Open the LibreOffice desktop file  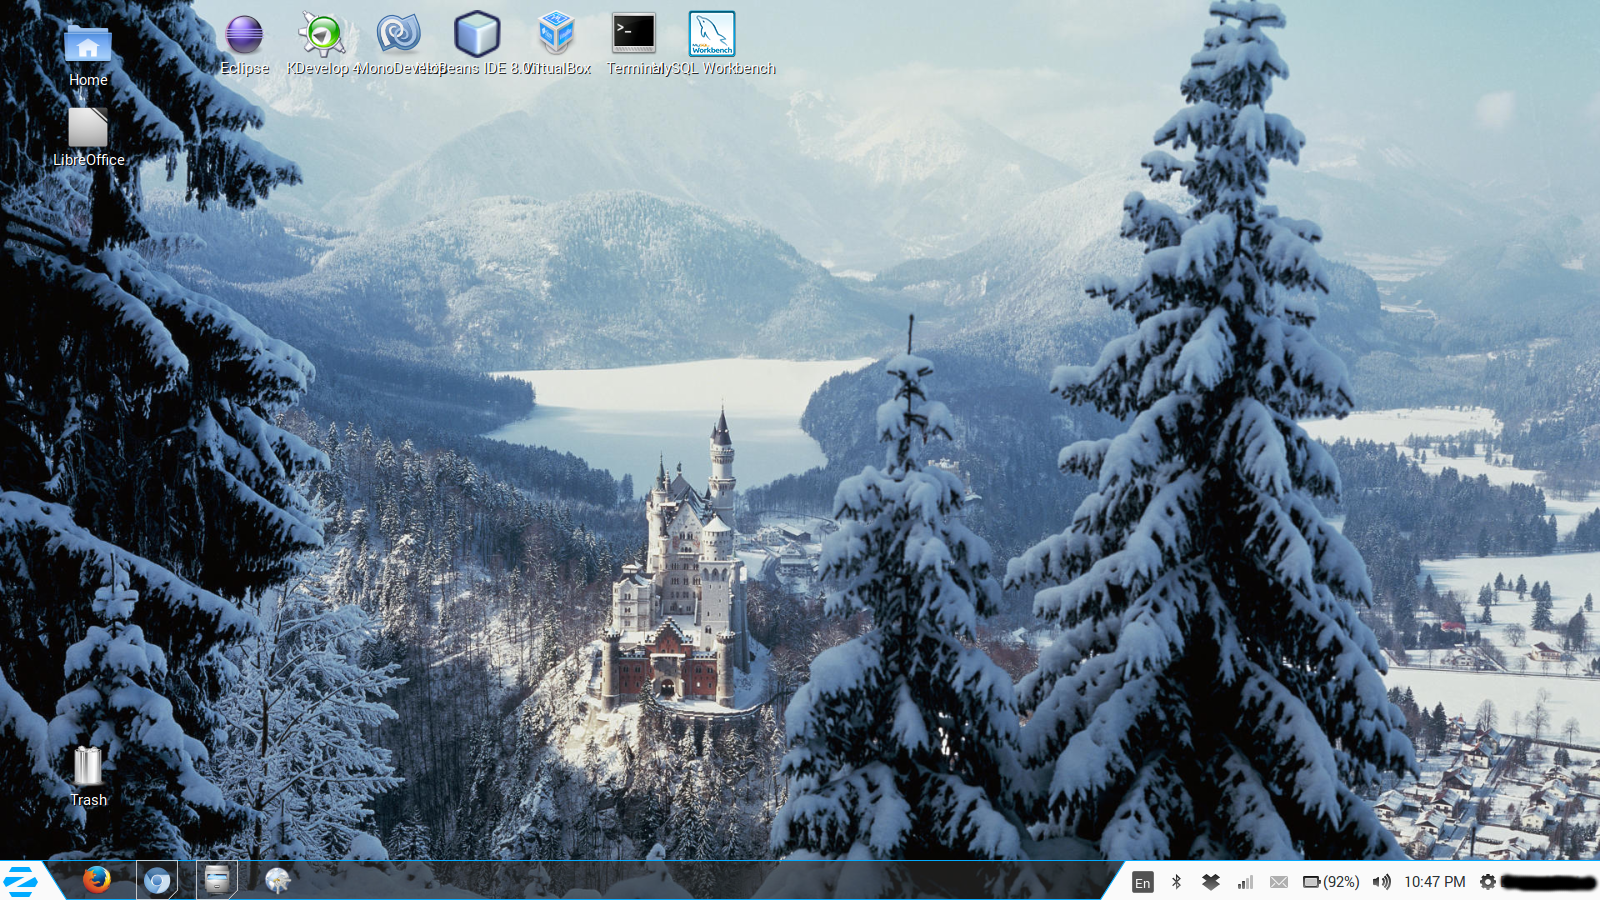coord(88,130)
